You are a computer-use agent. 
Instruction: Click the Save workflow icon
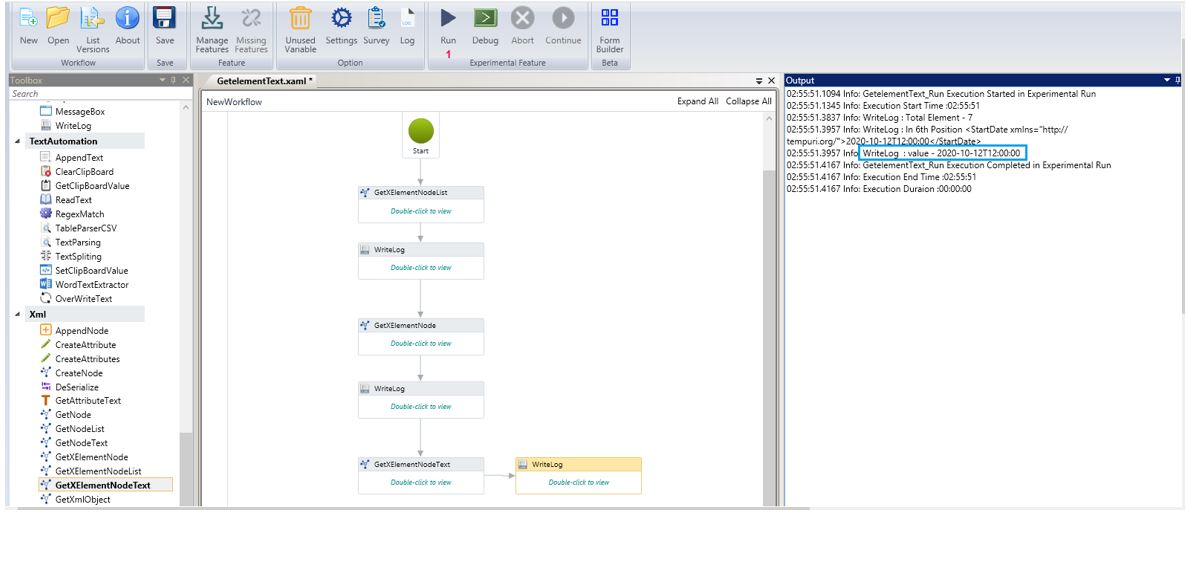coord(164,19)
